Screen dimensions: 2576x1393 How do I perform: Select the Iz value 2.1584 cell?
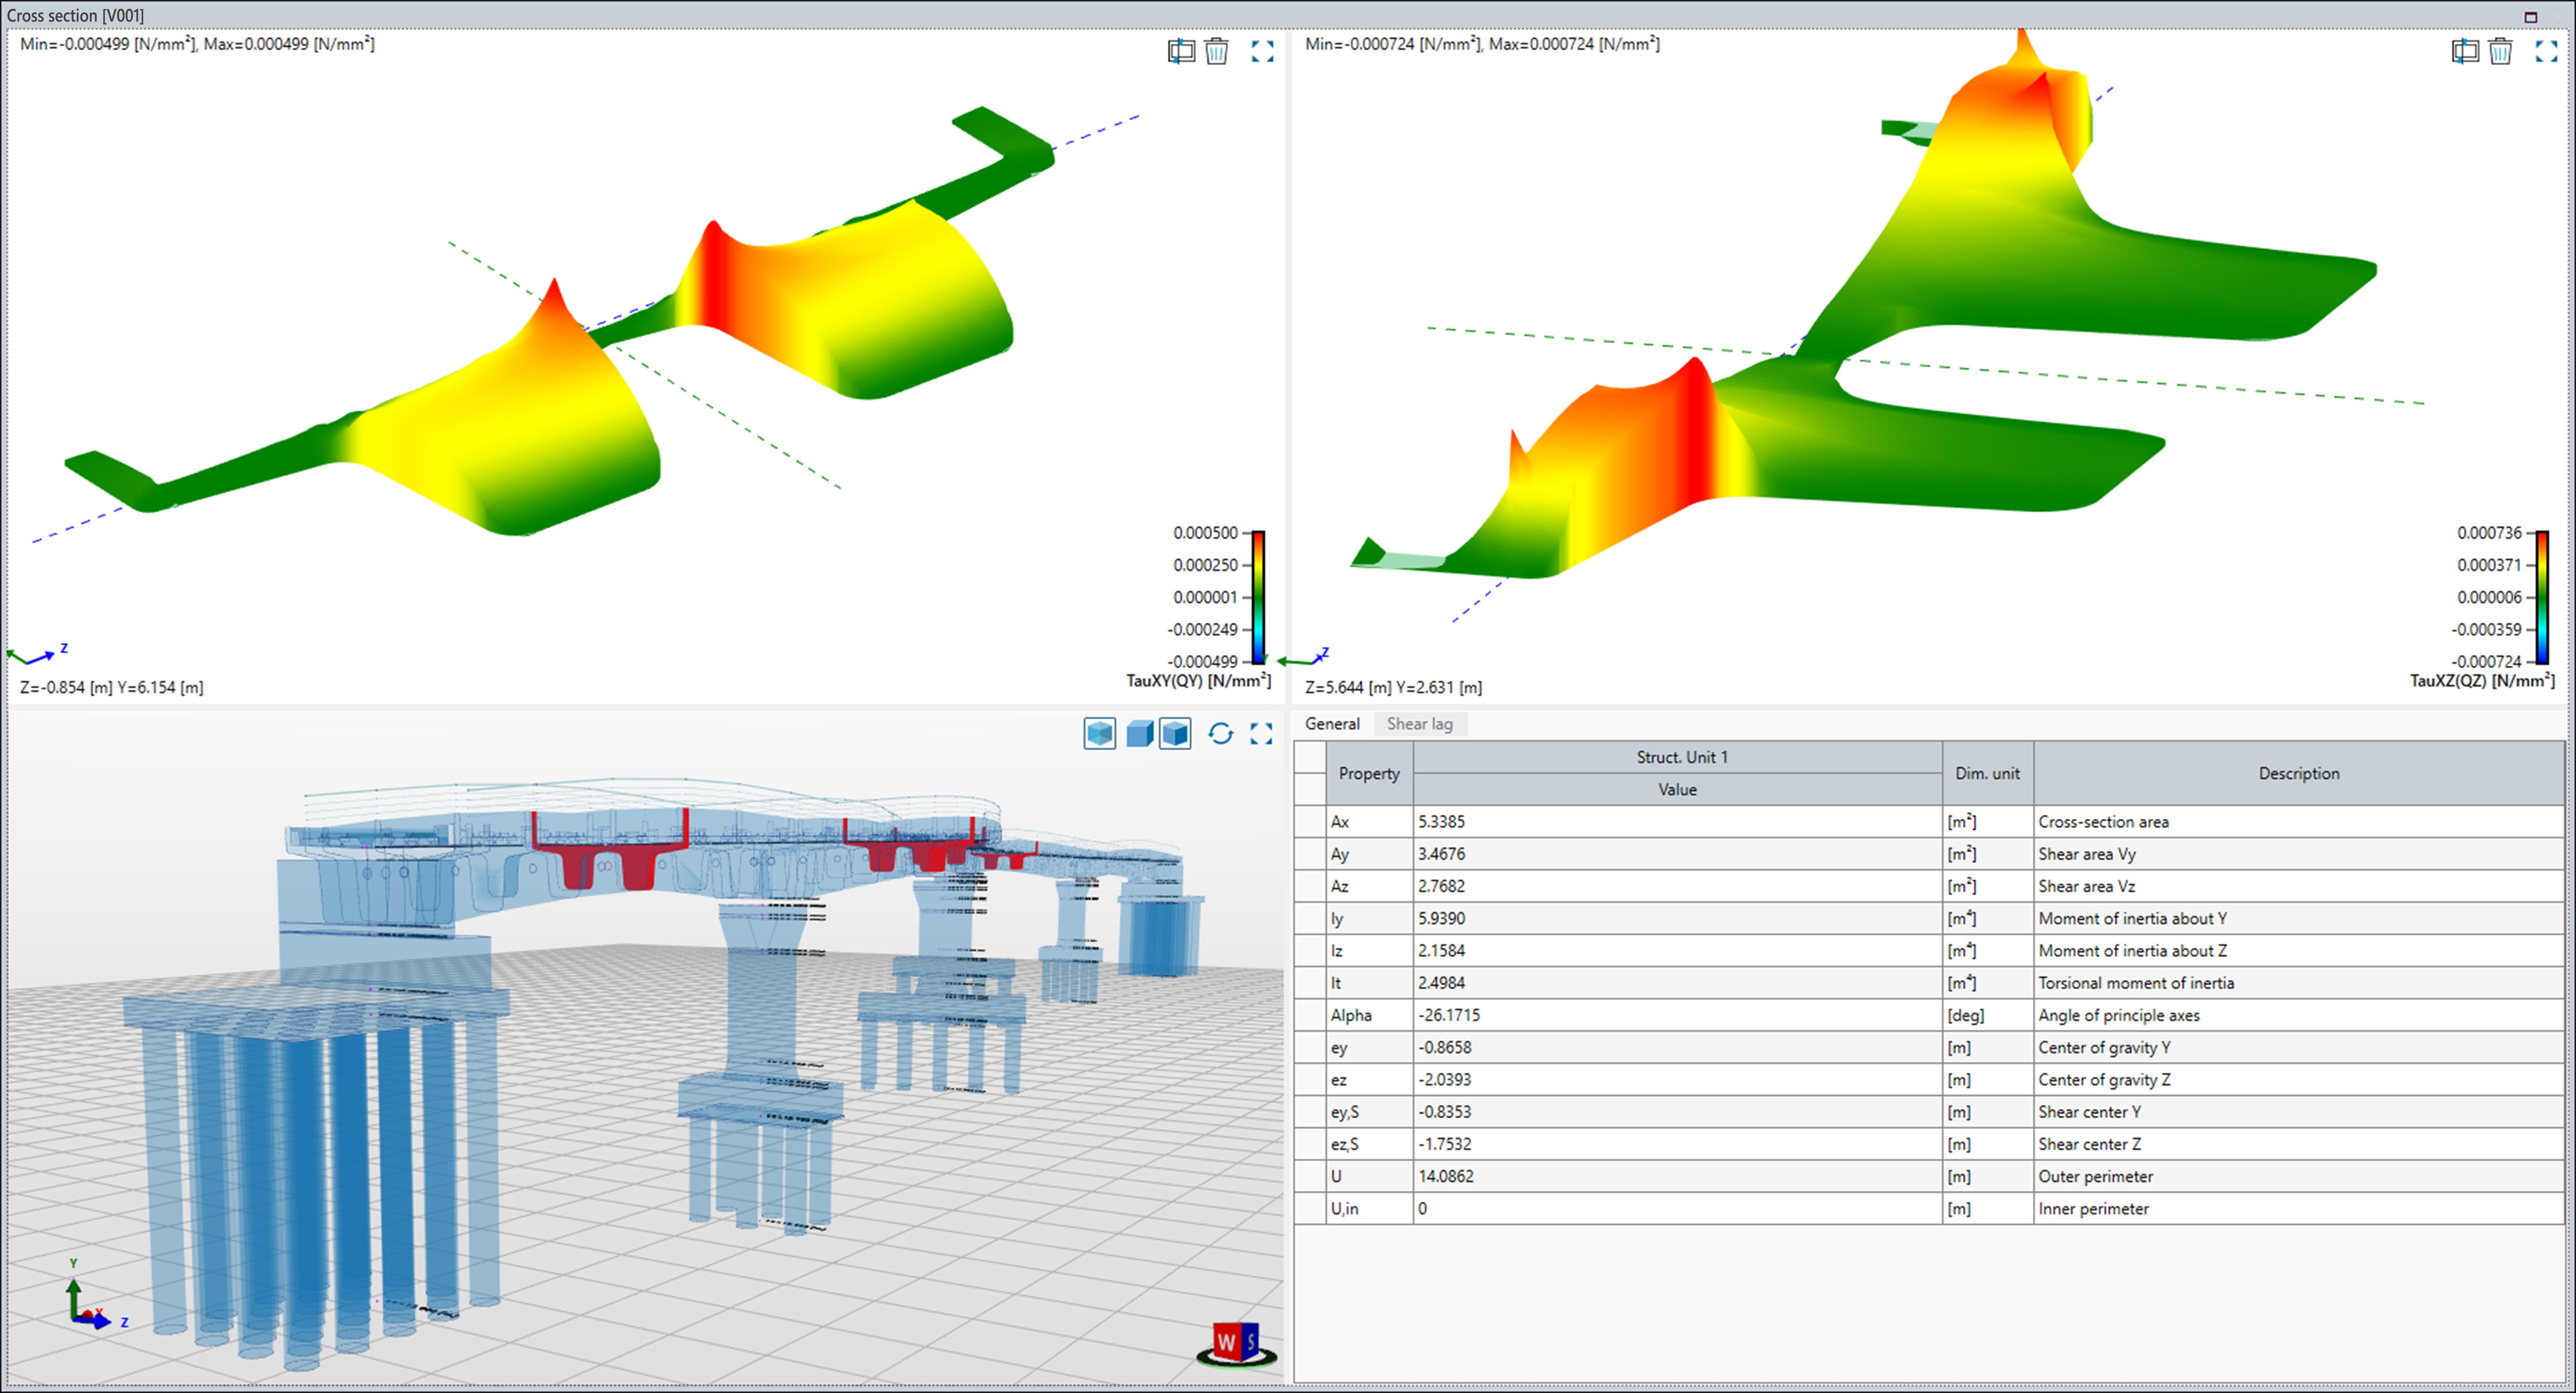pos(1678,951)
